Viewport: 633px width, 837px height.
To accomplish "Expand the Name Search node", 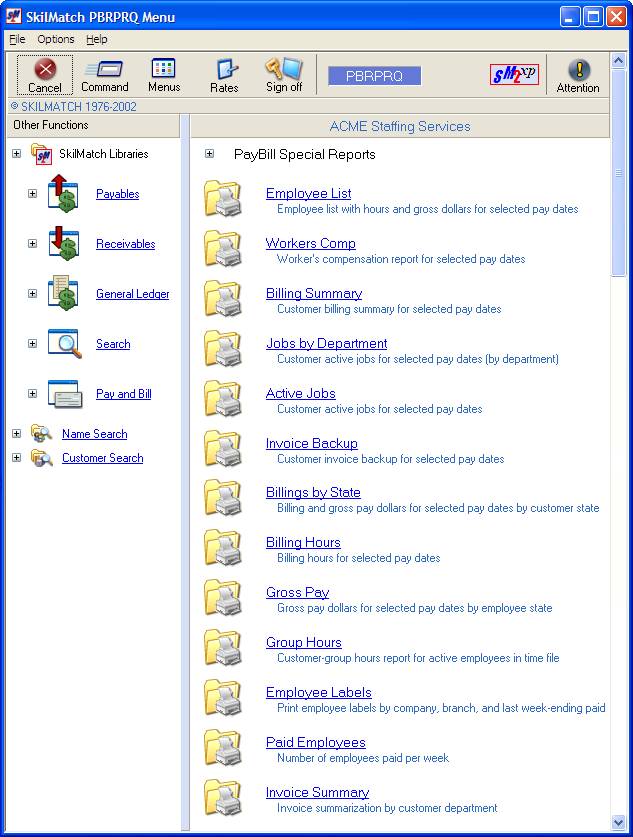I will (x=17, y=433).
